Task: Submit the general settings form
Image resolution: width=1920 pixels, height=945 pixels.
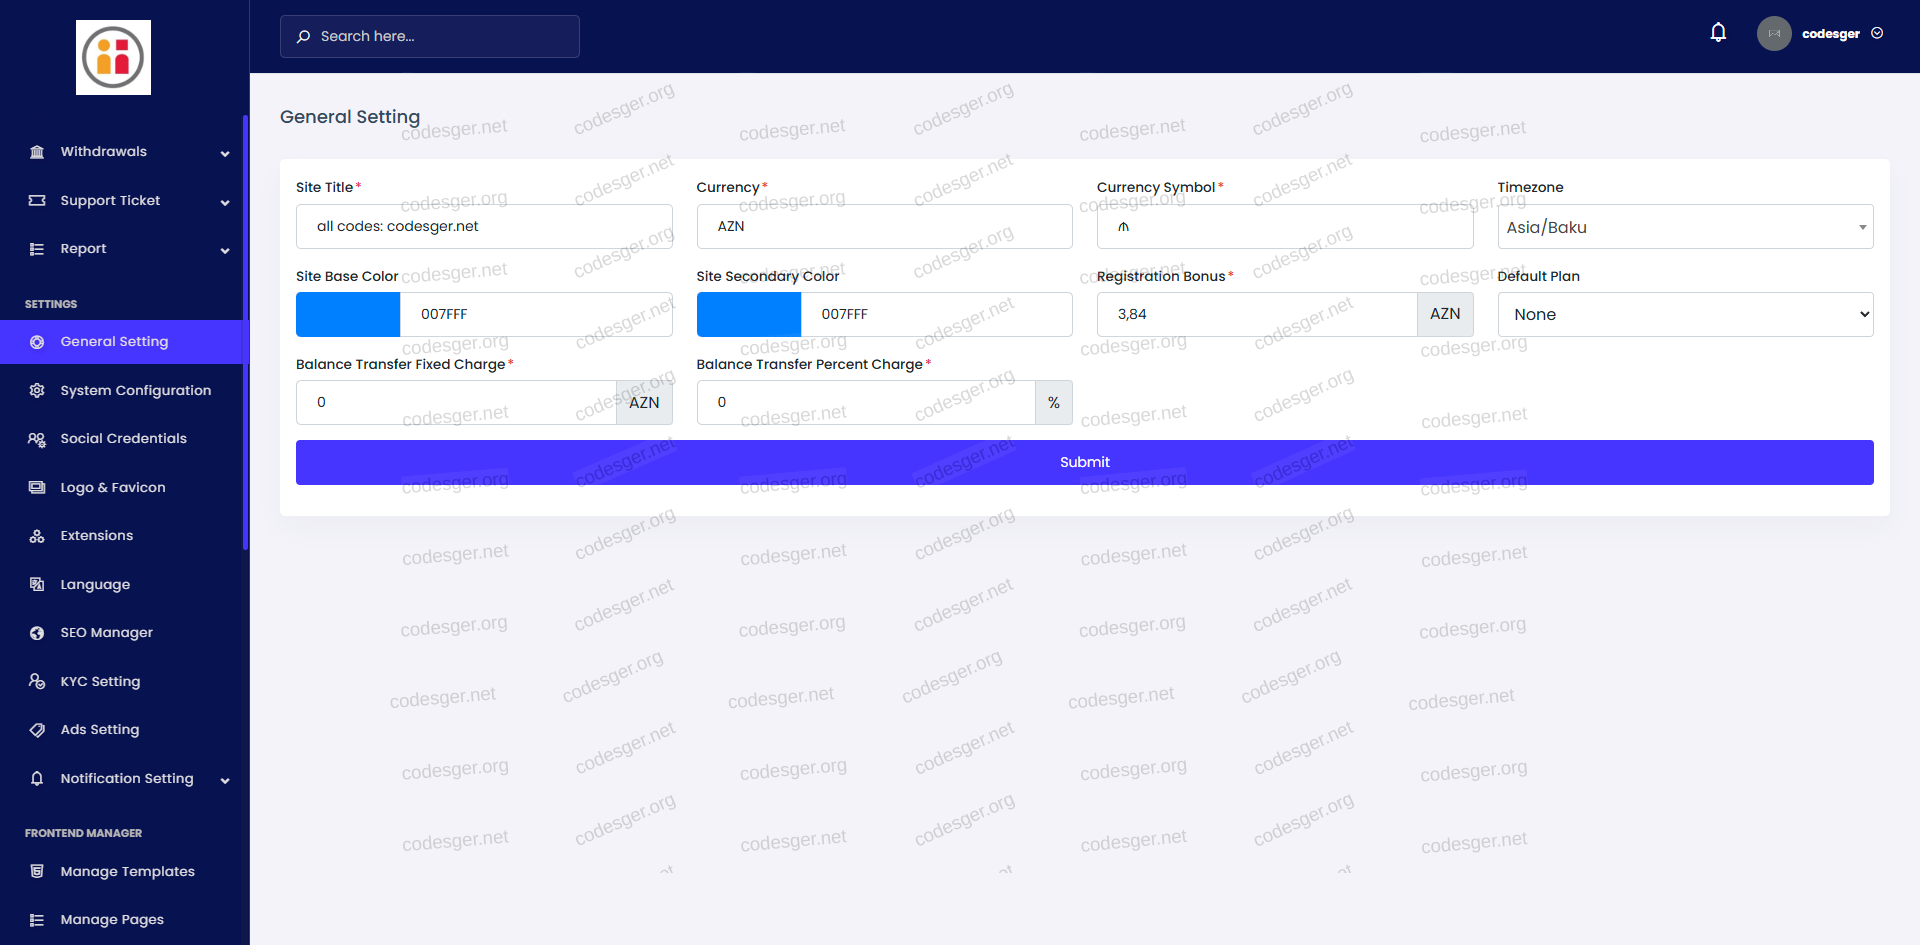Action: pyautogui.click(x=1084, y=462)
